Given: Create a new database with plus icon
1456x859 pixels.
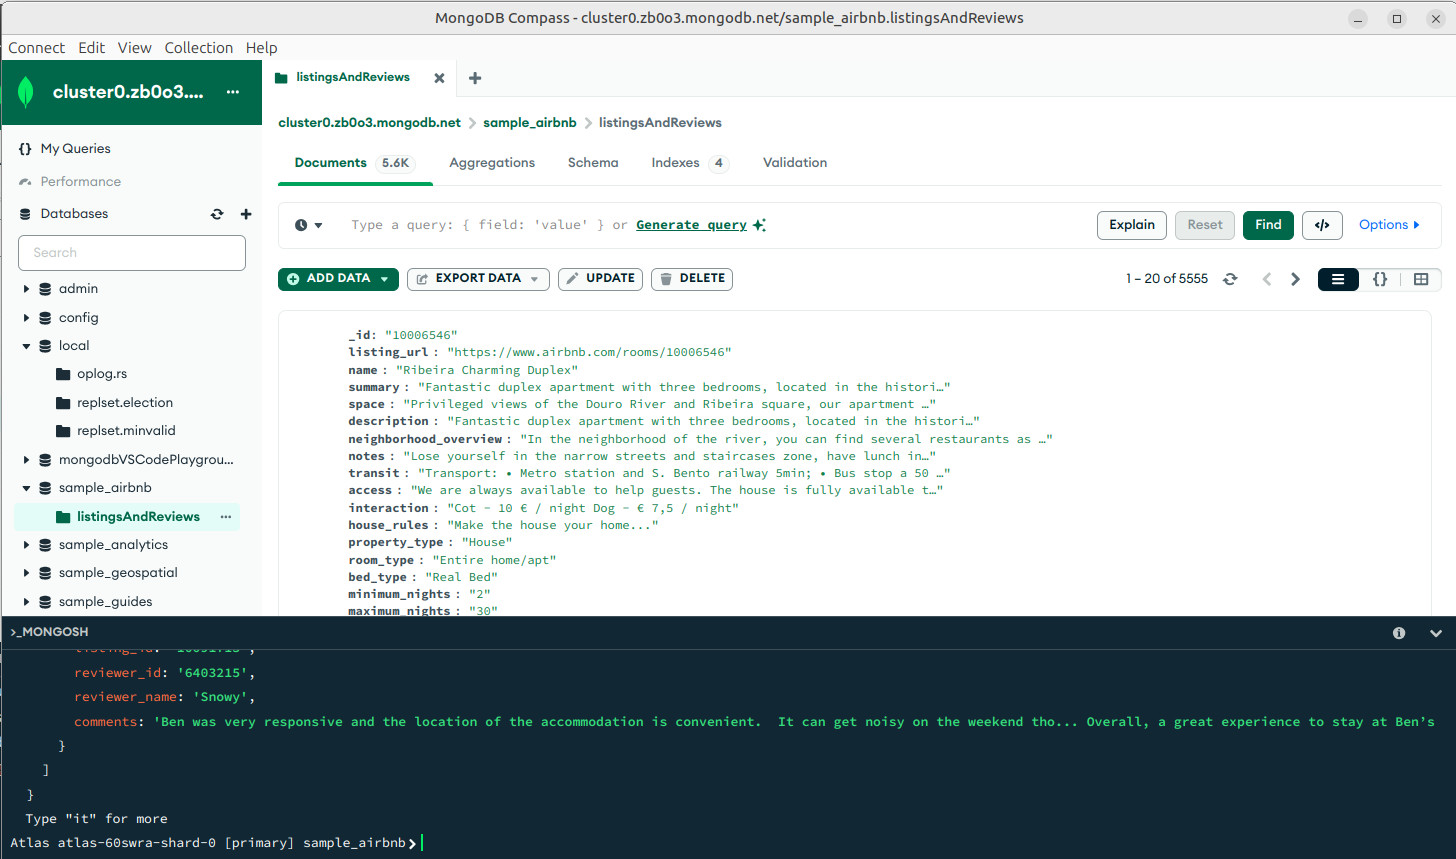Looking at the screenshot, I should click(x=246, y=214).
